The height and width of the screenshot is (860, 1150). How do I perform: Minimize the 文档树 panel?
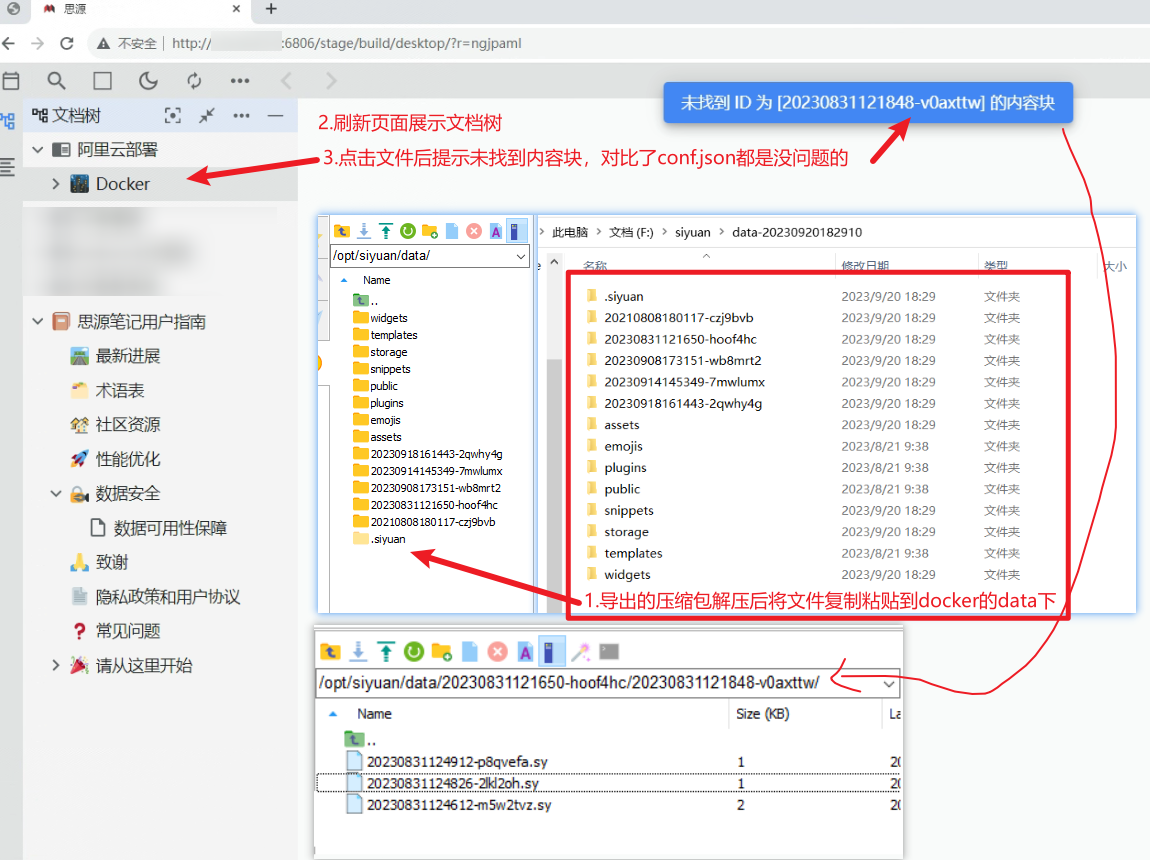[275, 115]
